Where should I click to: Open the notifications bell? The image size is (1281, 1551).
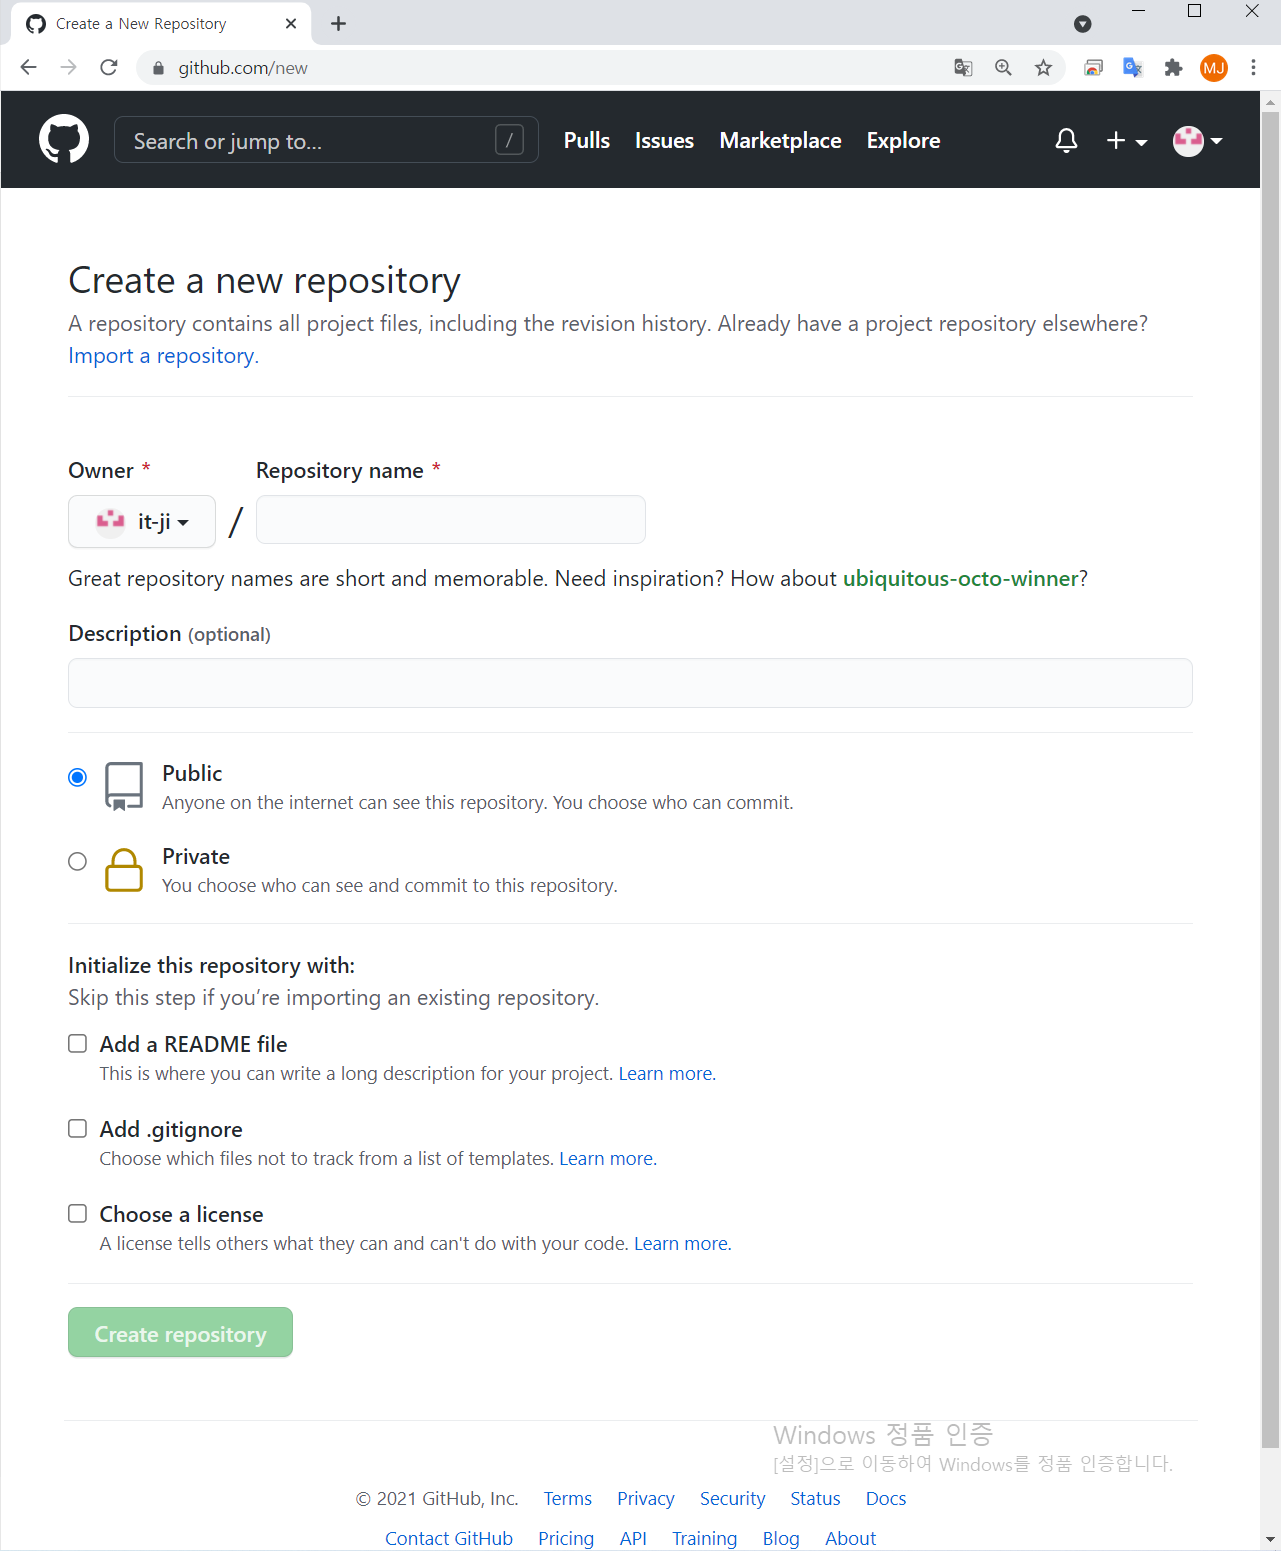pyautogui.click(x=1066, y=141)
